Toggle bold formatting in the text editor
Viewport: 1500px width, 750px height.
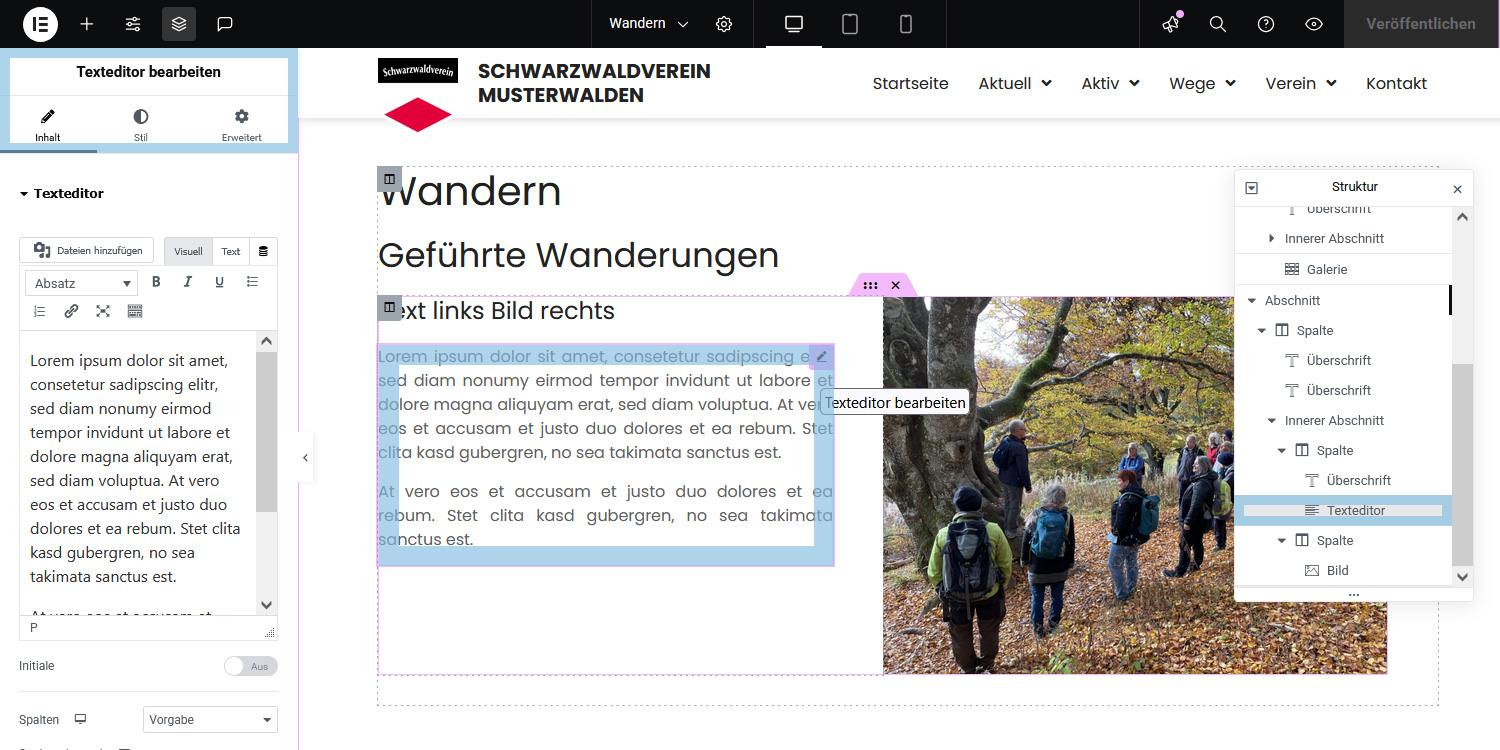pos(156,282)
